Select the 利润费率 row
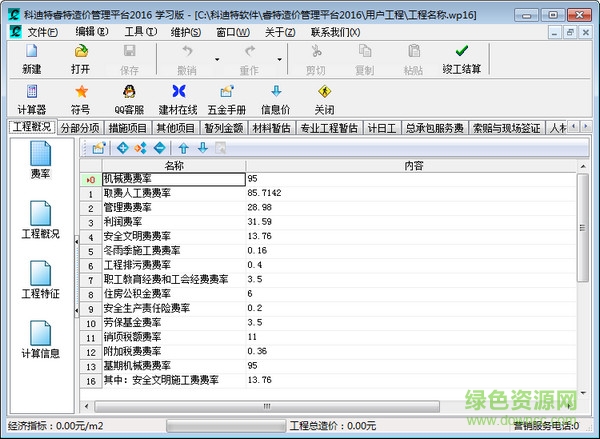Screen dimensions: 600x439 (x=328, y=222)
